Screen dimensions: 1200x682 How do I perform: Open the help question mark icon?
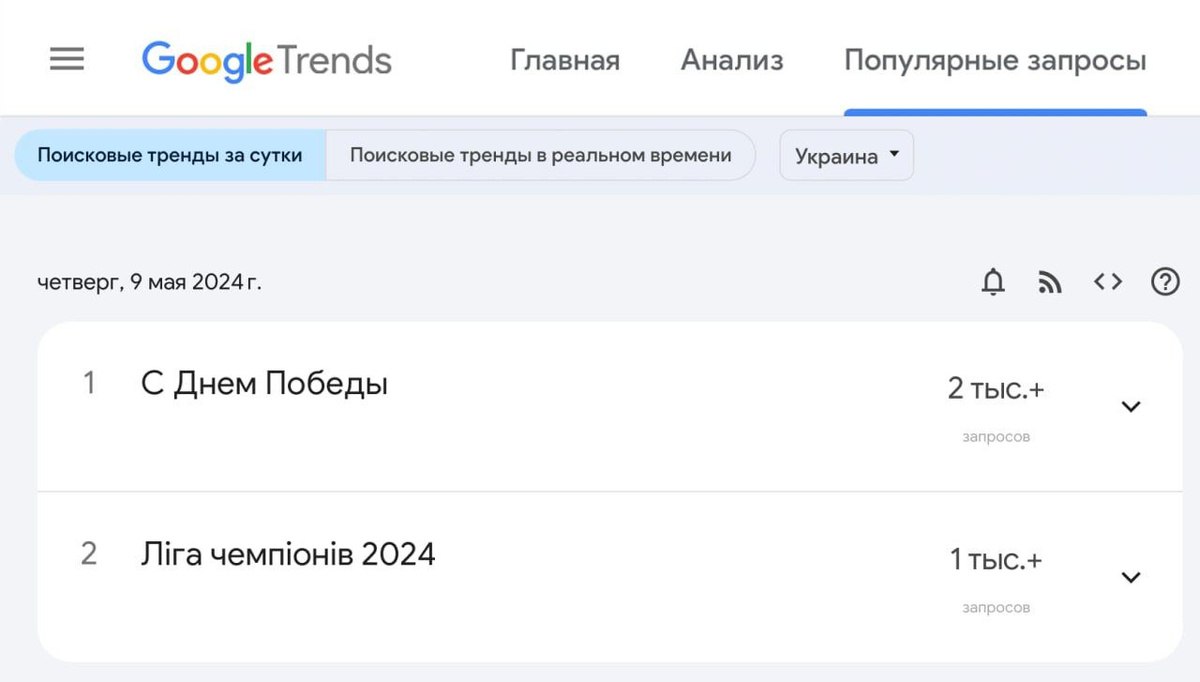click(1165, 283)
